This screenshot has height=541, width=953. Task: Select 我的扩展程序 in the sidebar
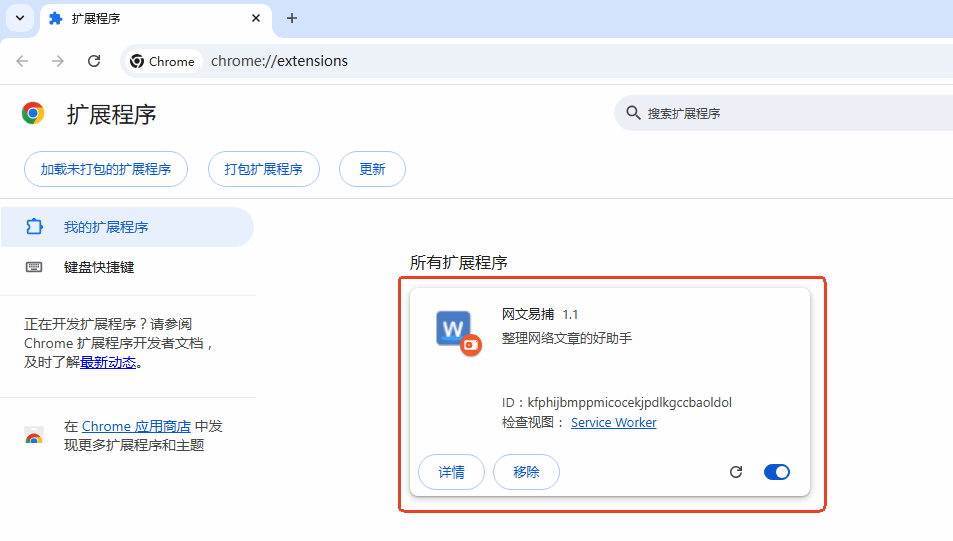pos(106,227)
